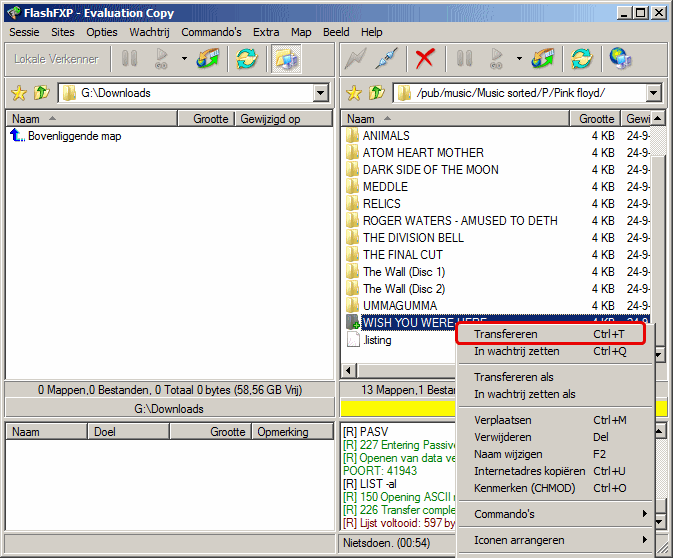Click the red X abort icon
Screen dimensions: 673x558
click(x=425, y=58)
